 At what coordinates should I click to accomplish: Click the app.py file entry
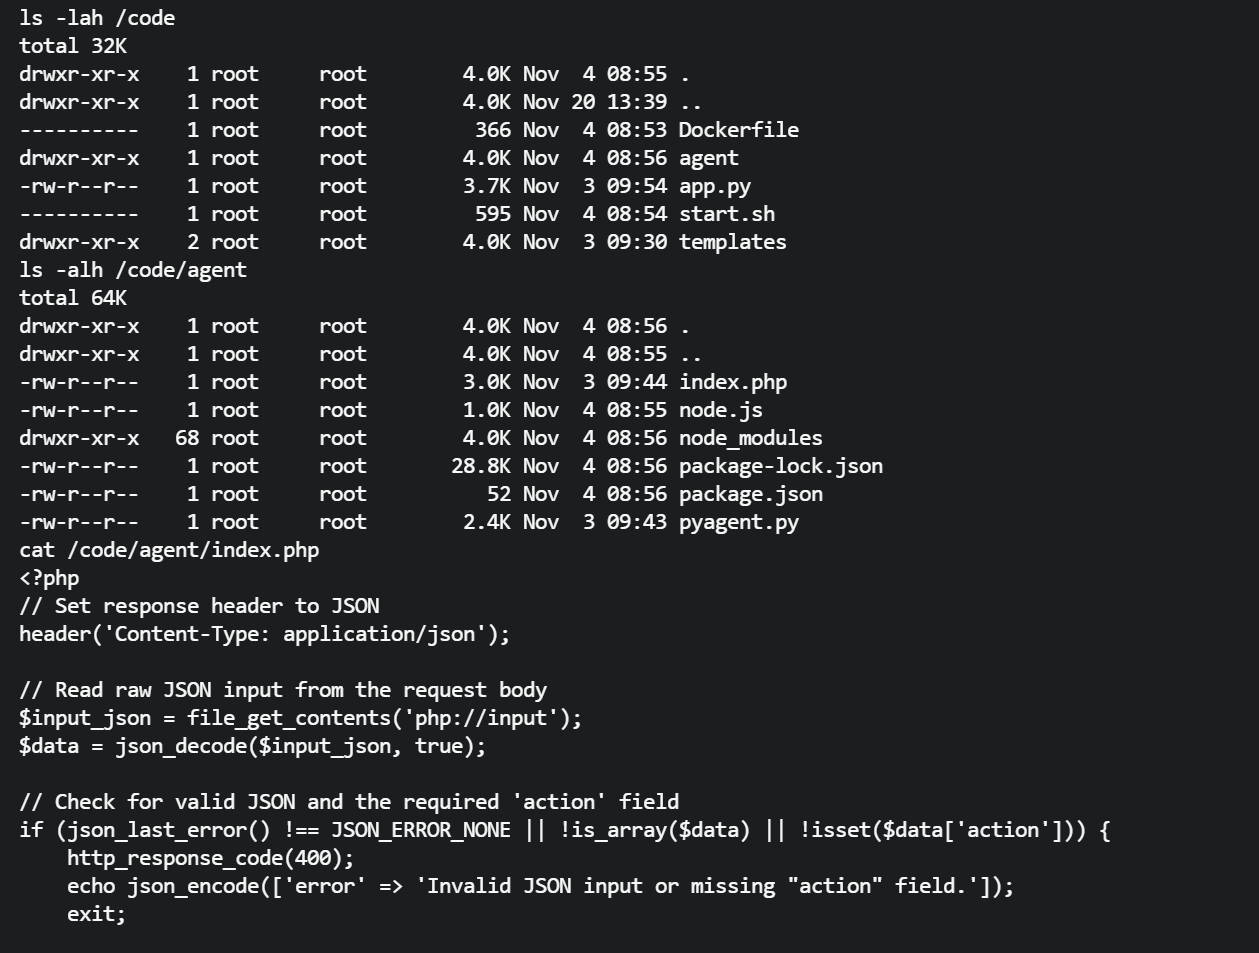tap(714, 186)
